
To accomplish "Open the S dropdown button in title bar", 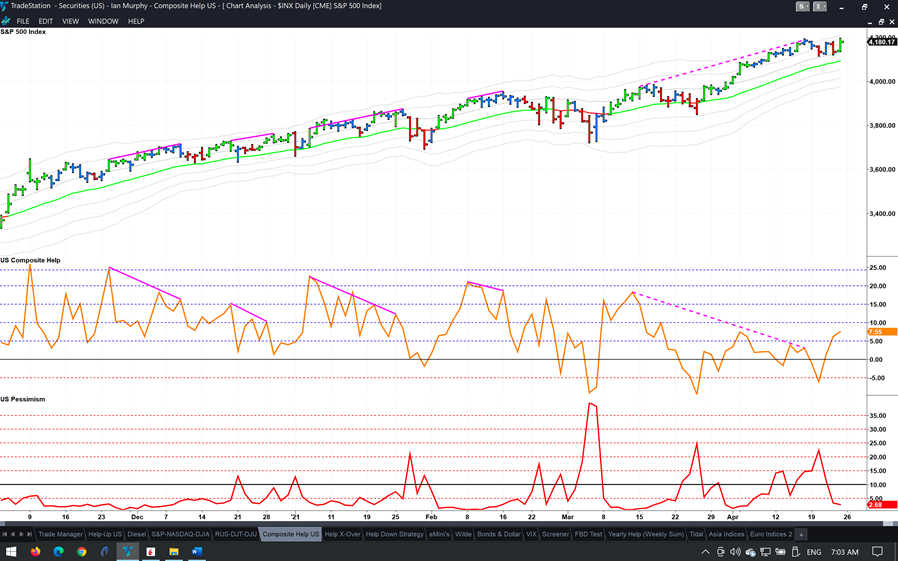I will point(803,7).
